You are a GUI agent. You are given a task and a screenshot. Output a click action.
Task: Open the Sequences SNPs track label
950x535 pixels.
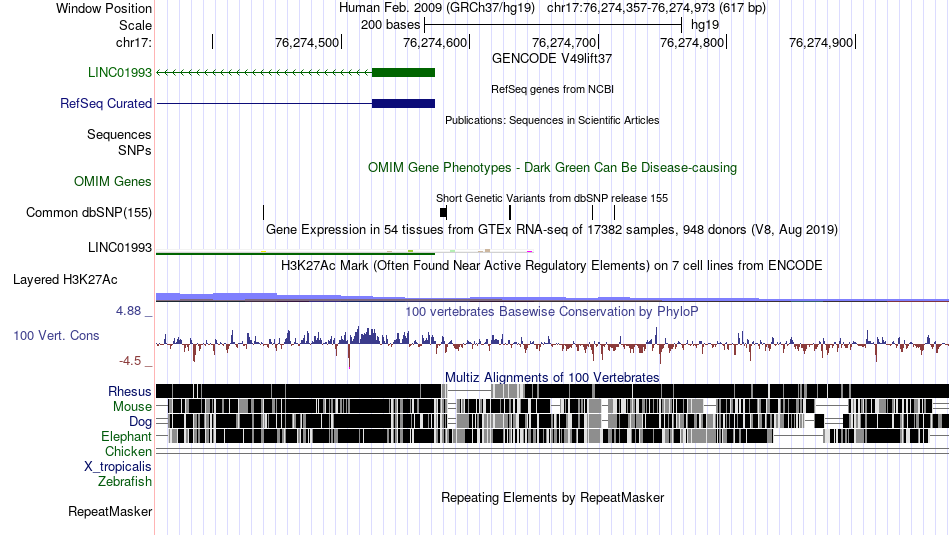coord(119,142)
